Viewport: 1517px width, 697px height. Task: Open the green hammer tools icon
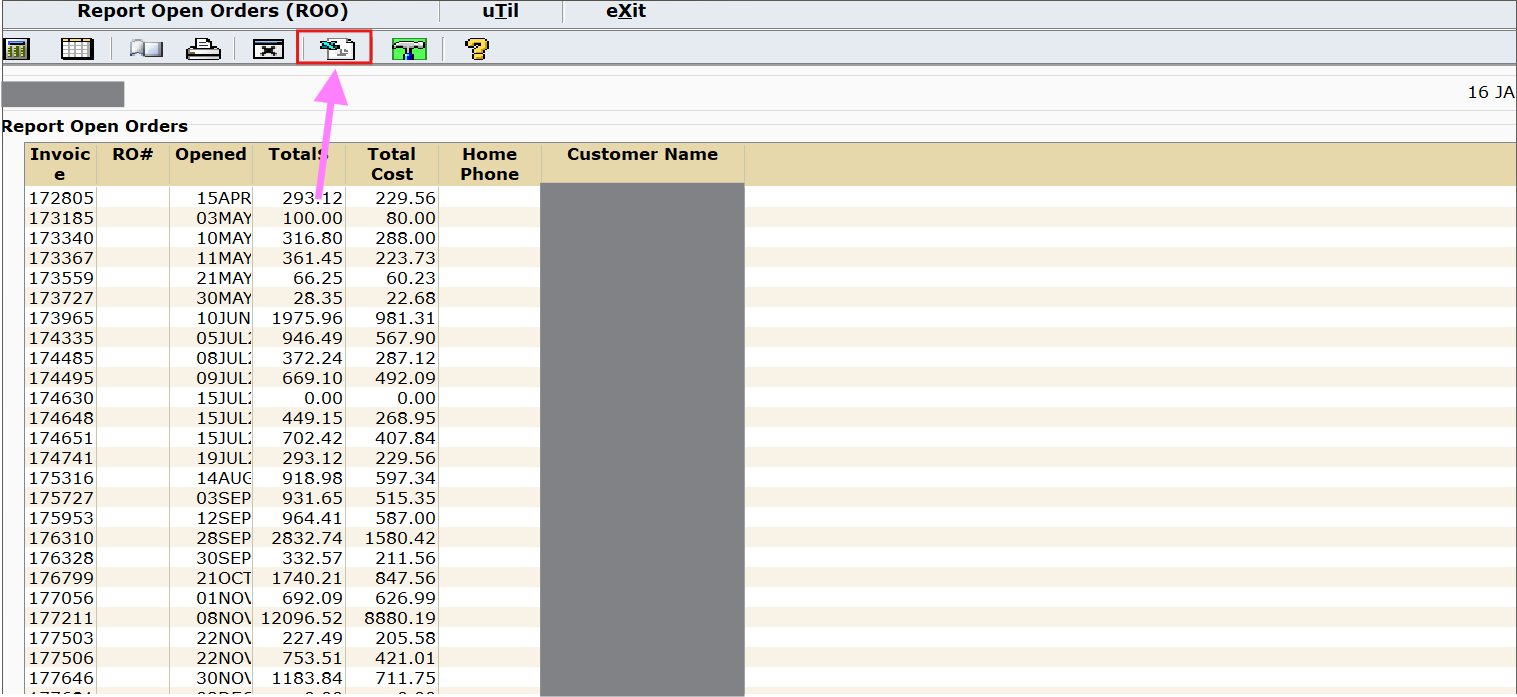(x=409, y=49)
